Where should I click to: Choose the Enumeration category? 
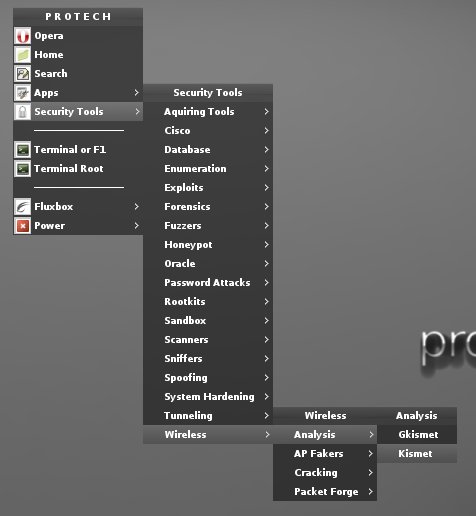(208, 169)
